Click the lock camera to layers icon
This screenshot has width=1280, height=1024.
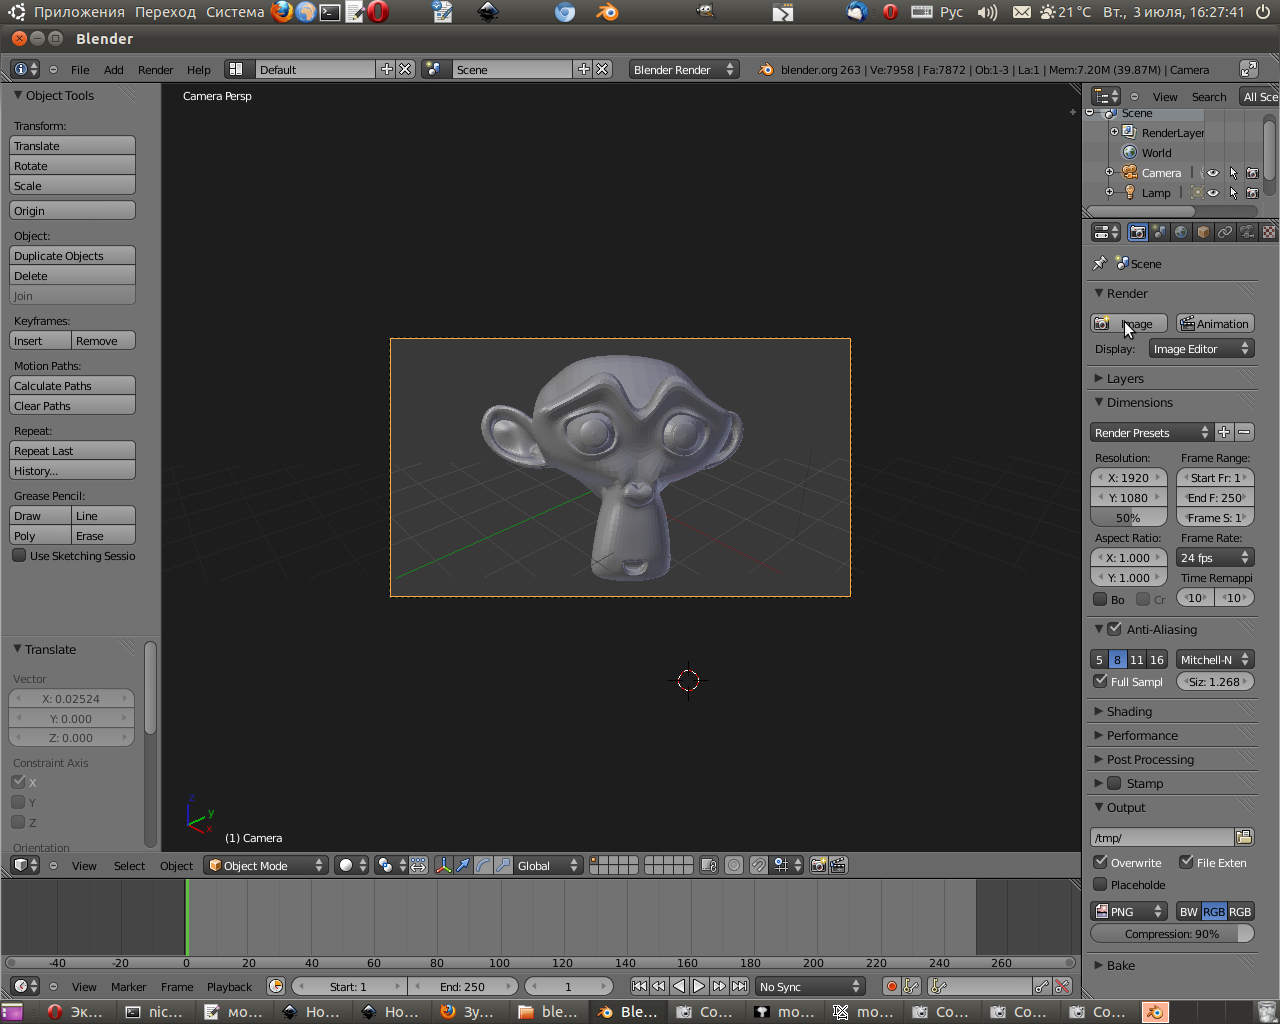709,865
